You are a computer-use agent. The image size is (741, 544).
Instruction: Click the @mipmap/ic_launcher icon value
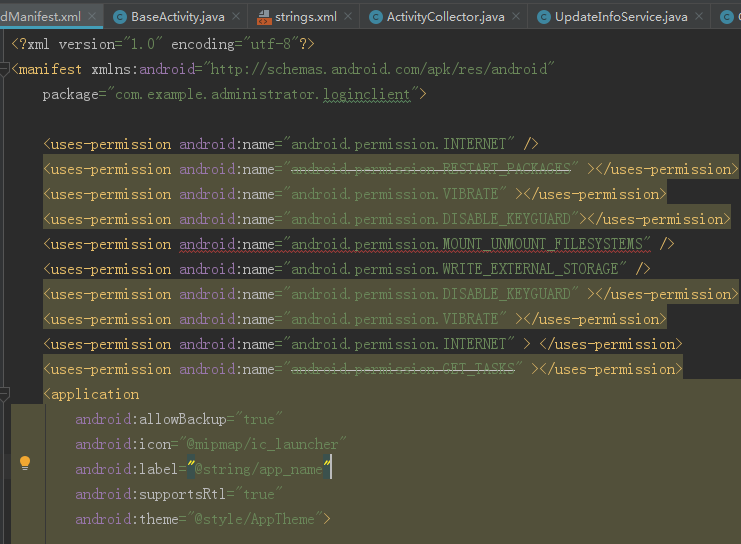262,444
